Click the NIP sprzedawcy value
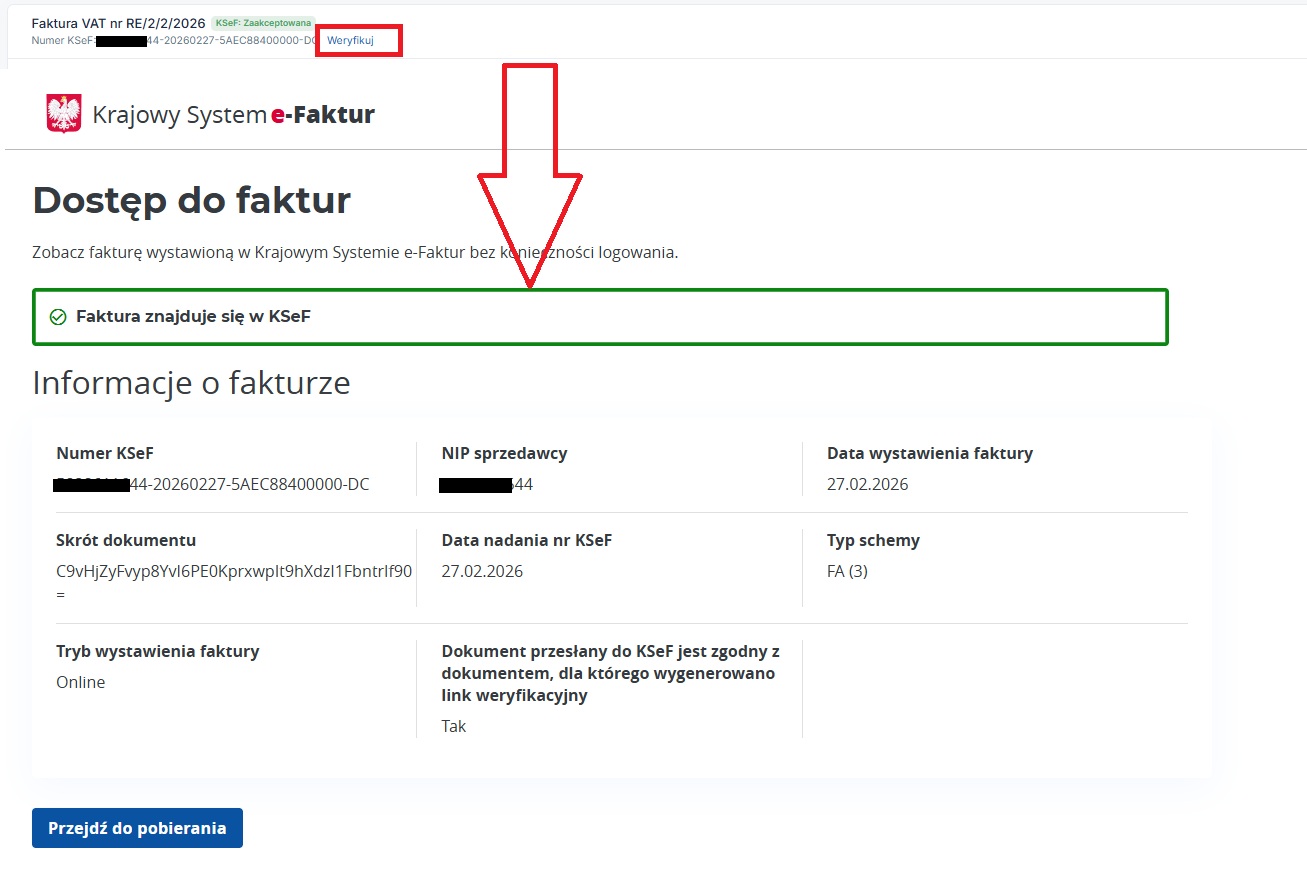1307x877 pixels. (x=486, y=485)
